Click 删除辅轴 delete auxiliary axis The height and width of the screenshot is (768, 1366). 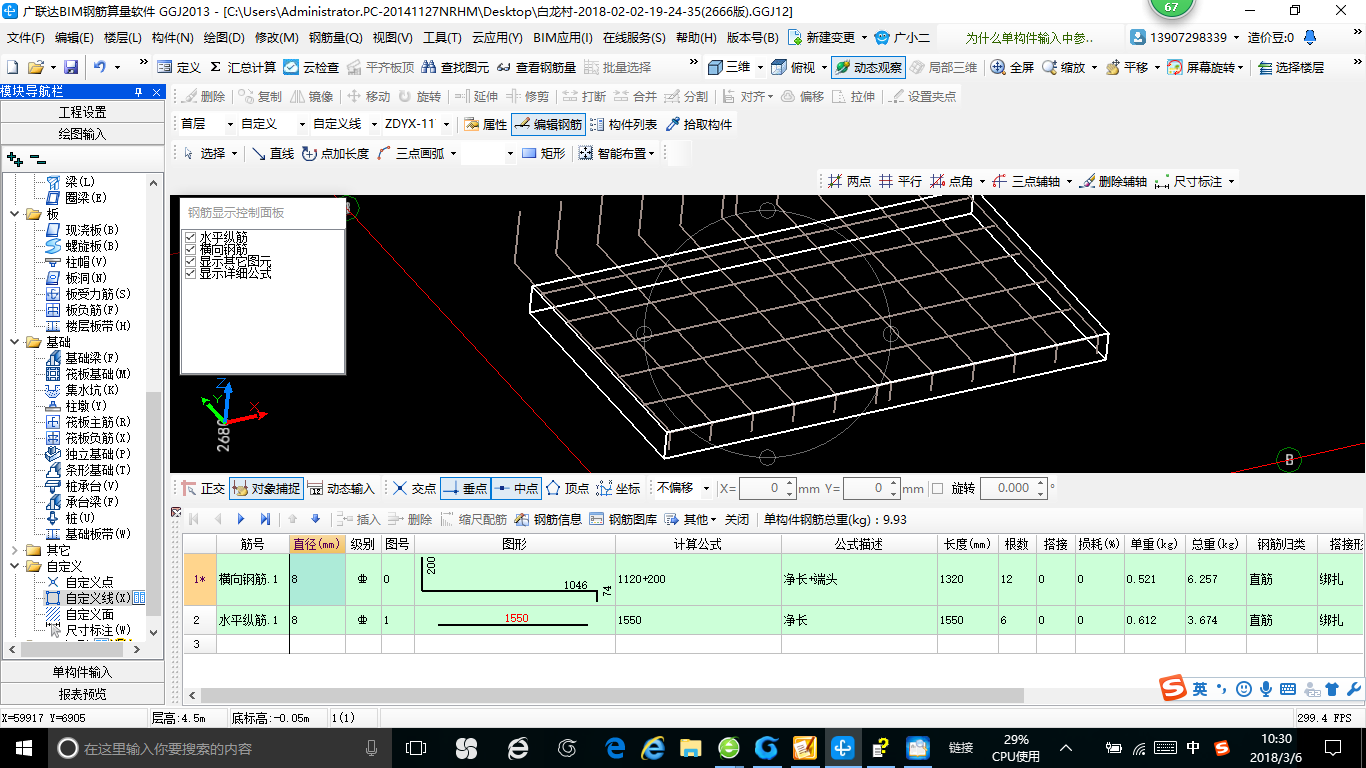pos(1114,181)
